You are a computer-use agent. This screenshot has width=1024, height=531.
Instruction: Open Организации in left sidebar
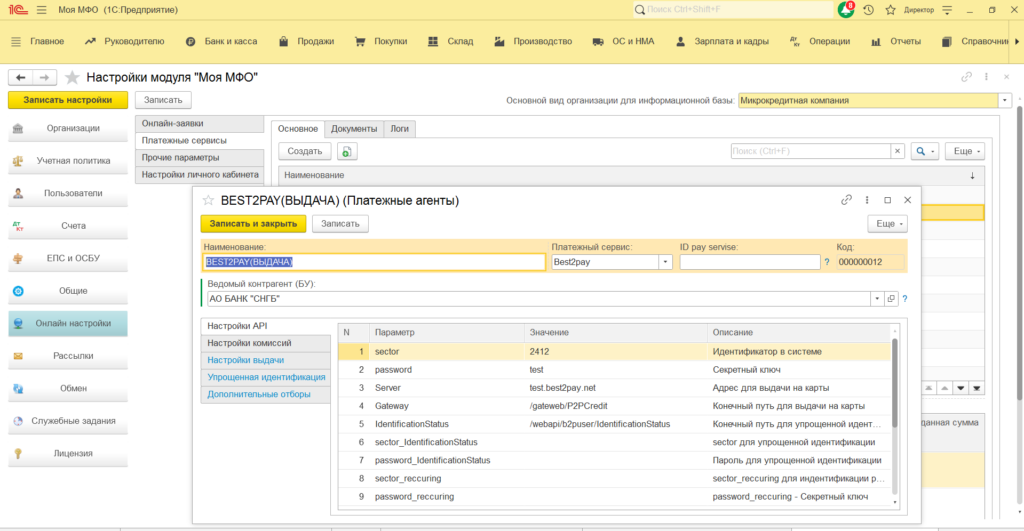tap(68, 128)
